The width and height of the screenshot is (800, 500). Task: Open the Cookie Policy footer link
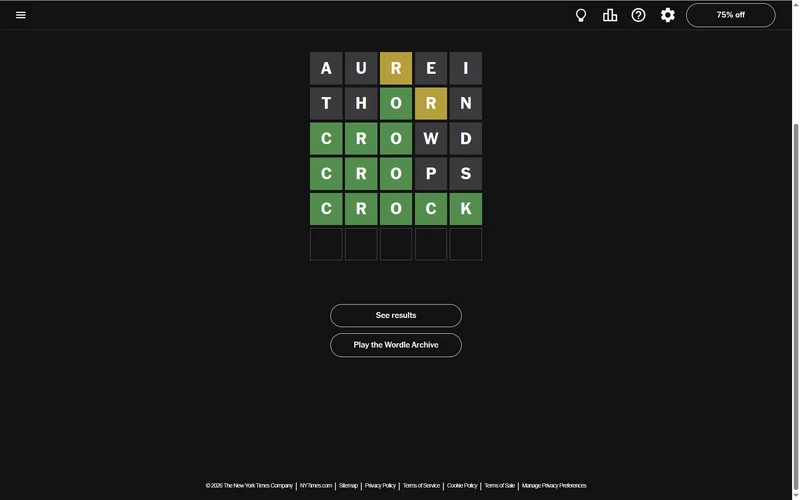462,486
